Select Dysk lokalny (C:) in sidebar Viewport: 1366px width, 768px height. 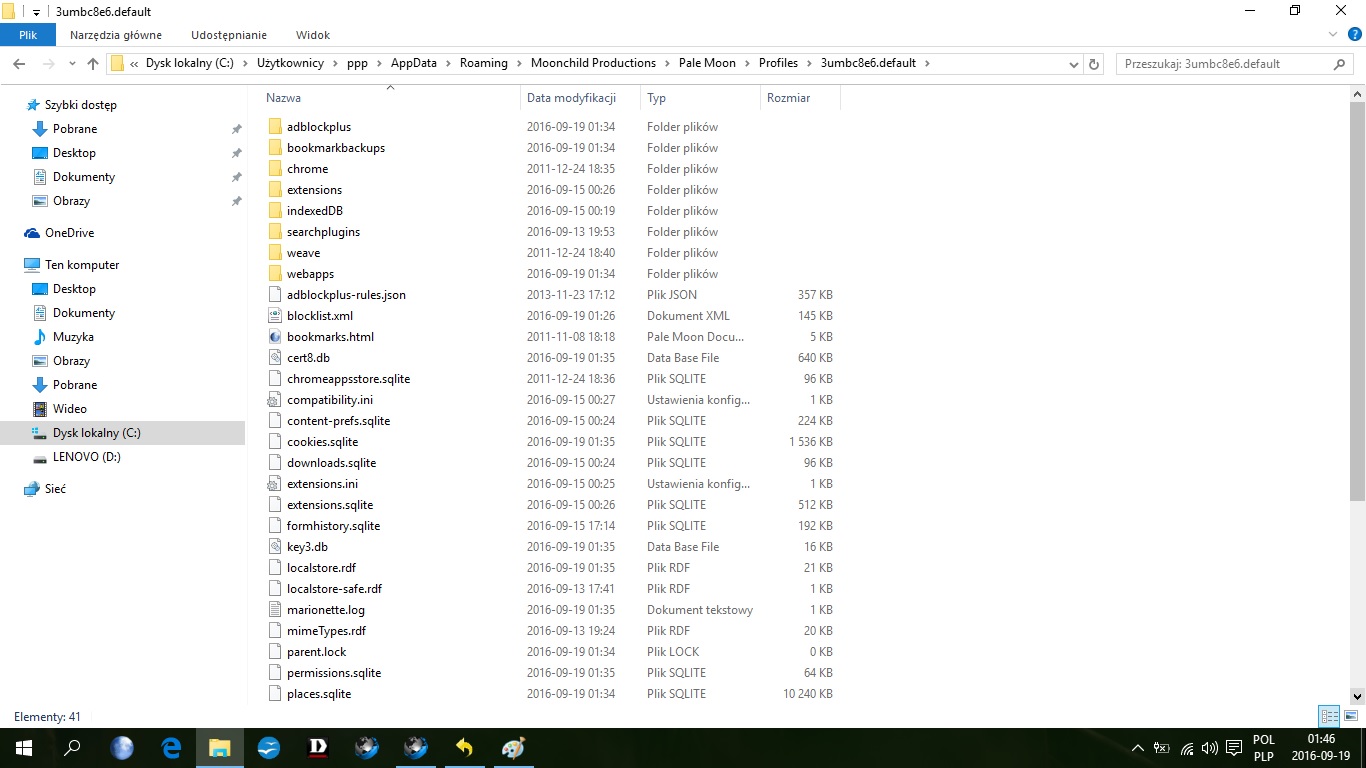click(x=97, y=433)
